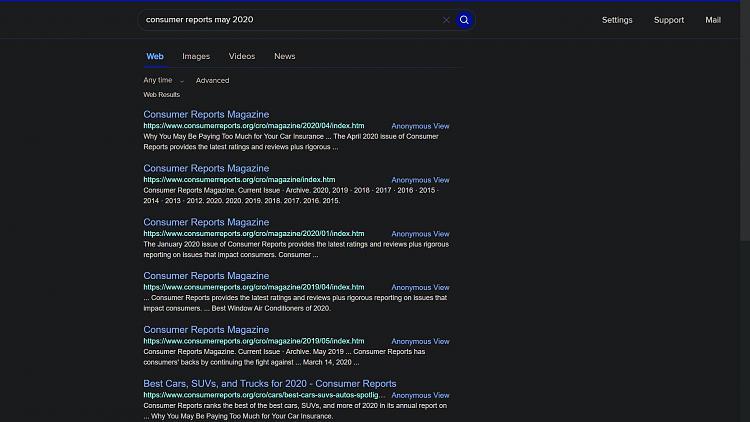The image size is (750, 422).
Task: Expand the Any time filter dropdown
Action: [x=164, y=80]
